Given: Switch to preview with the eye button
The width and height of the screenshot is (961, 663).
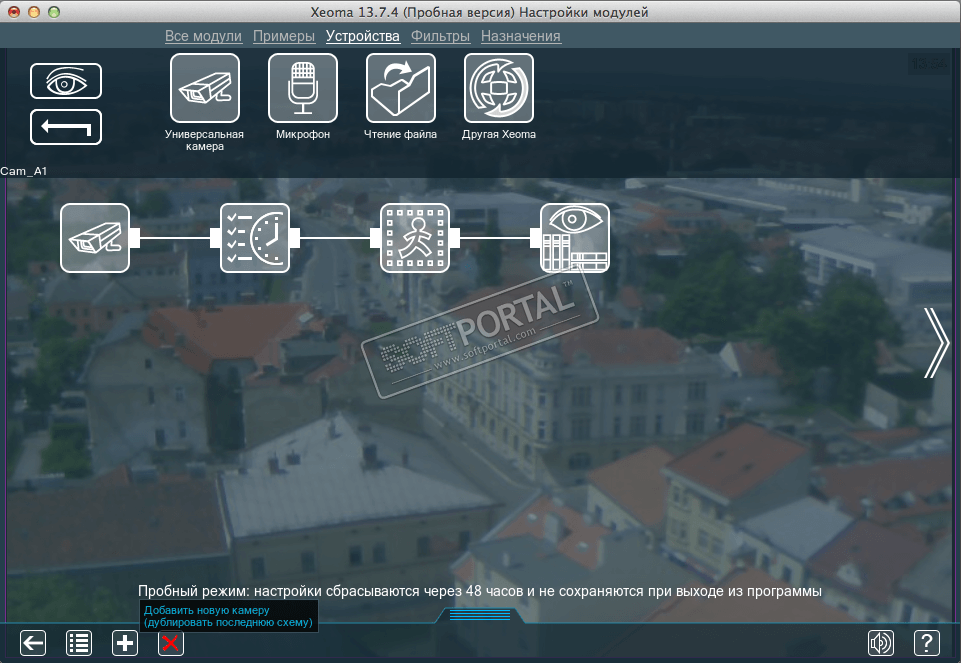Looking at the screenshot, I should pos(66,81).
